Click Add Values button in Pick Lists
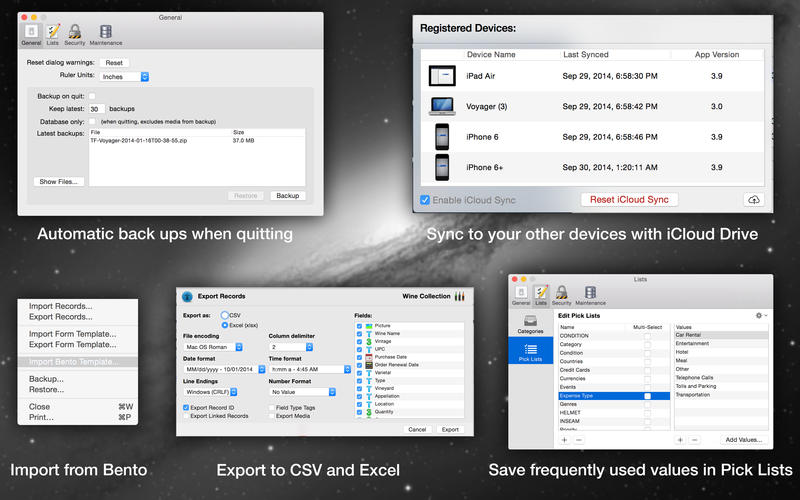 [743, 440]
